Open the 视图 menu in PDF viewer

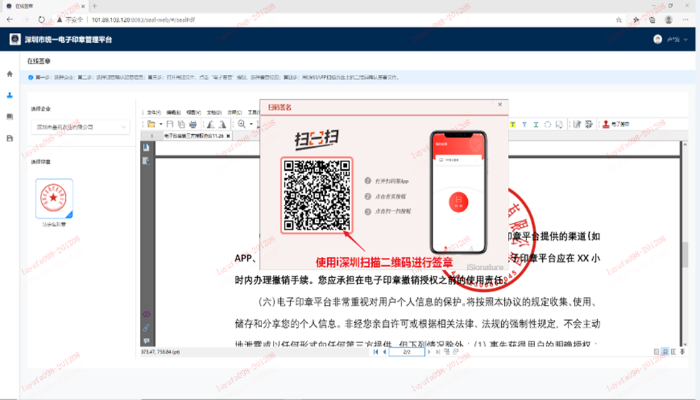(x=194, y=112)
